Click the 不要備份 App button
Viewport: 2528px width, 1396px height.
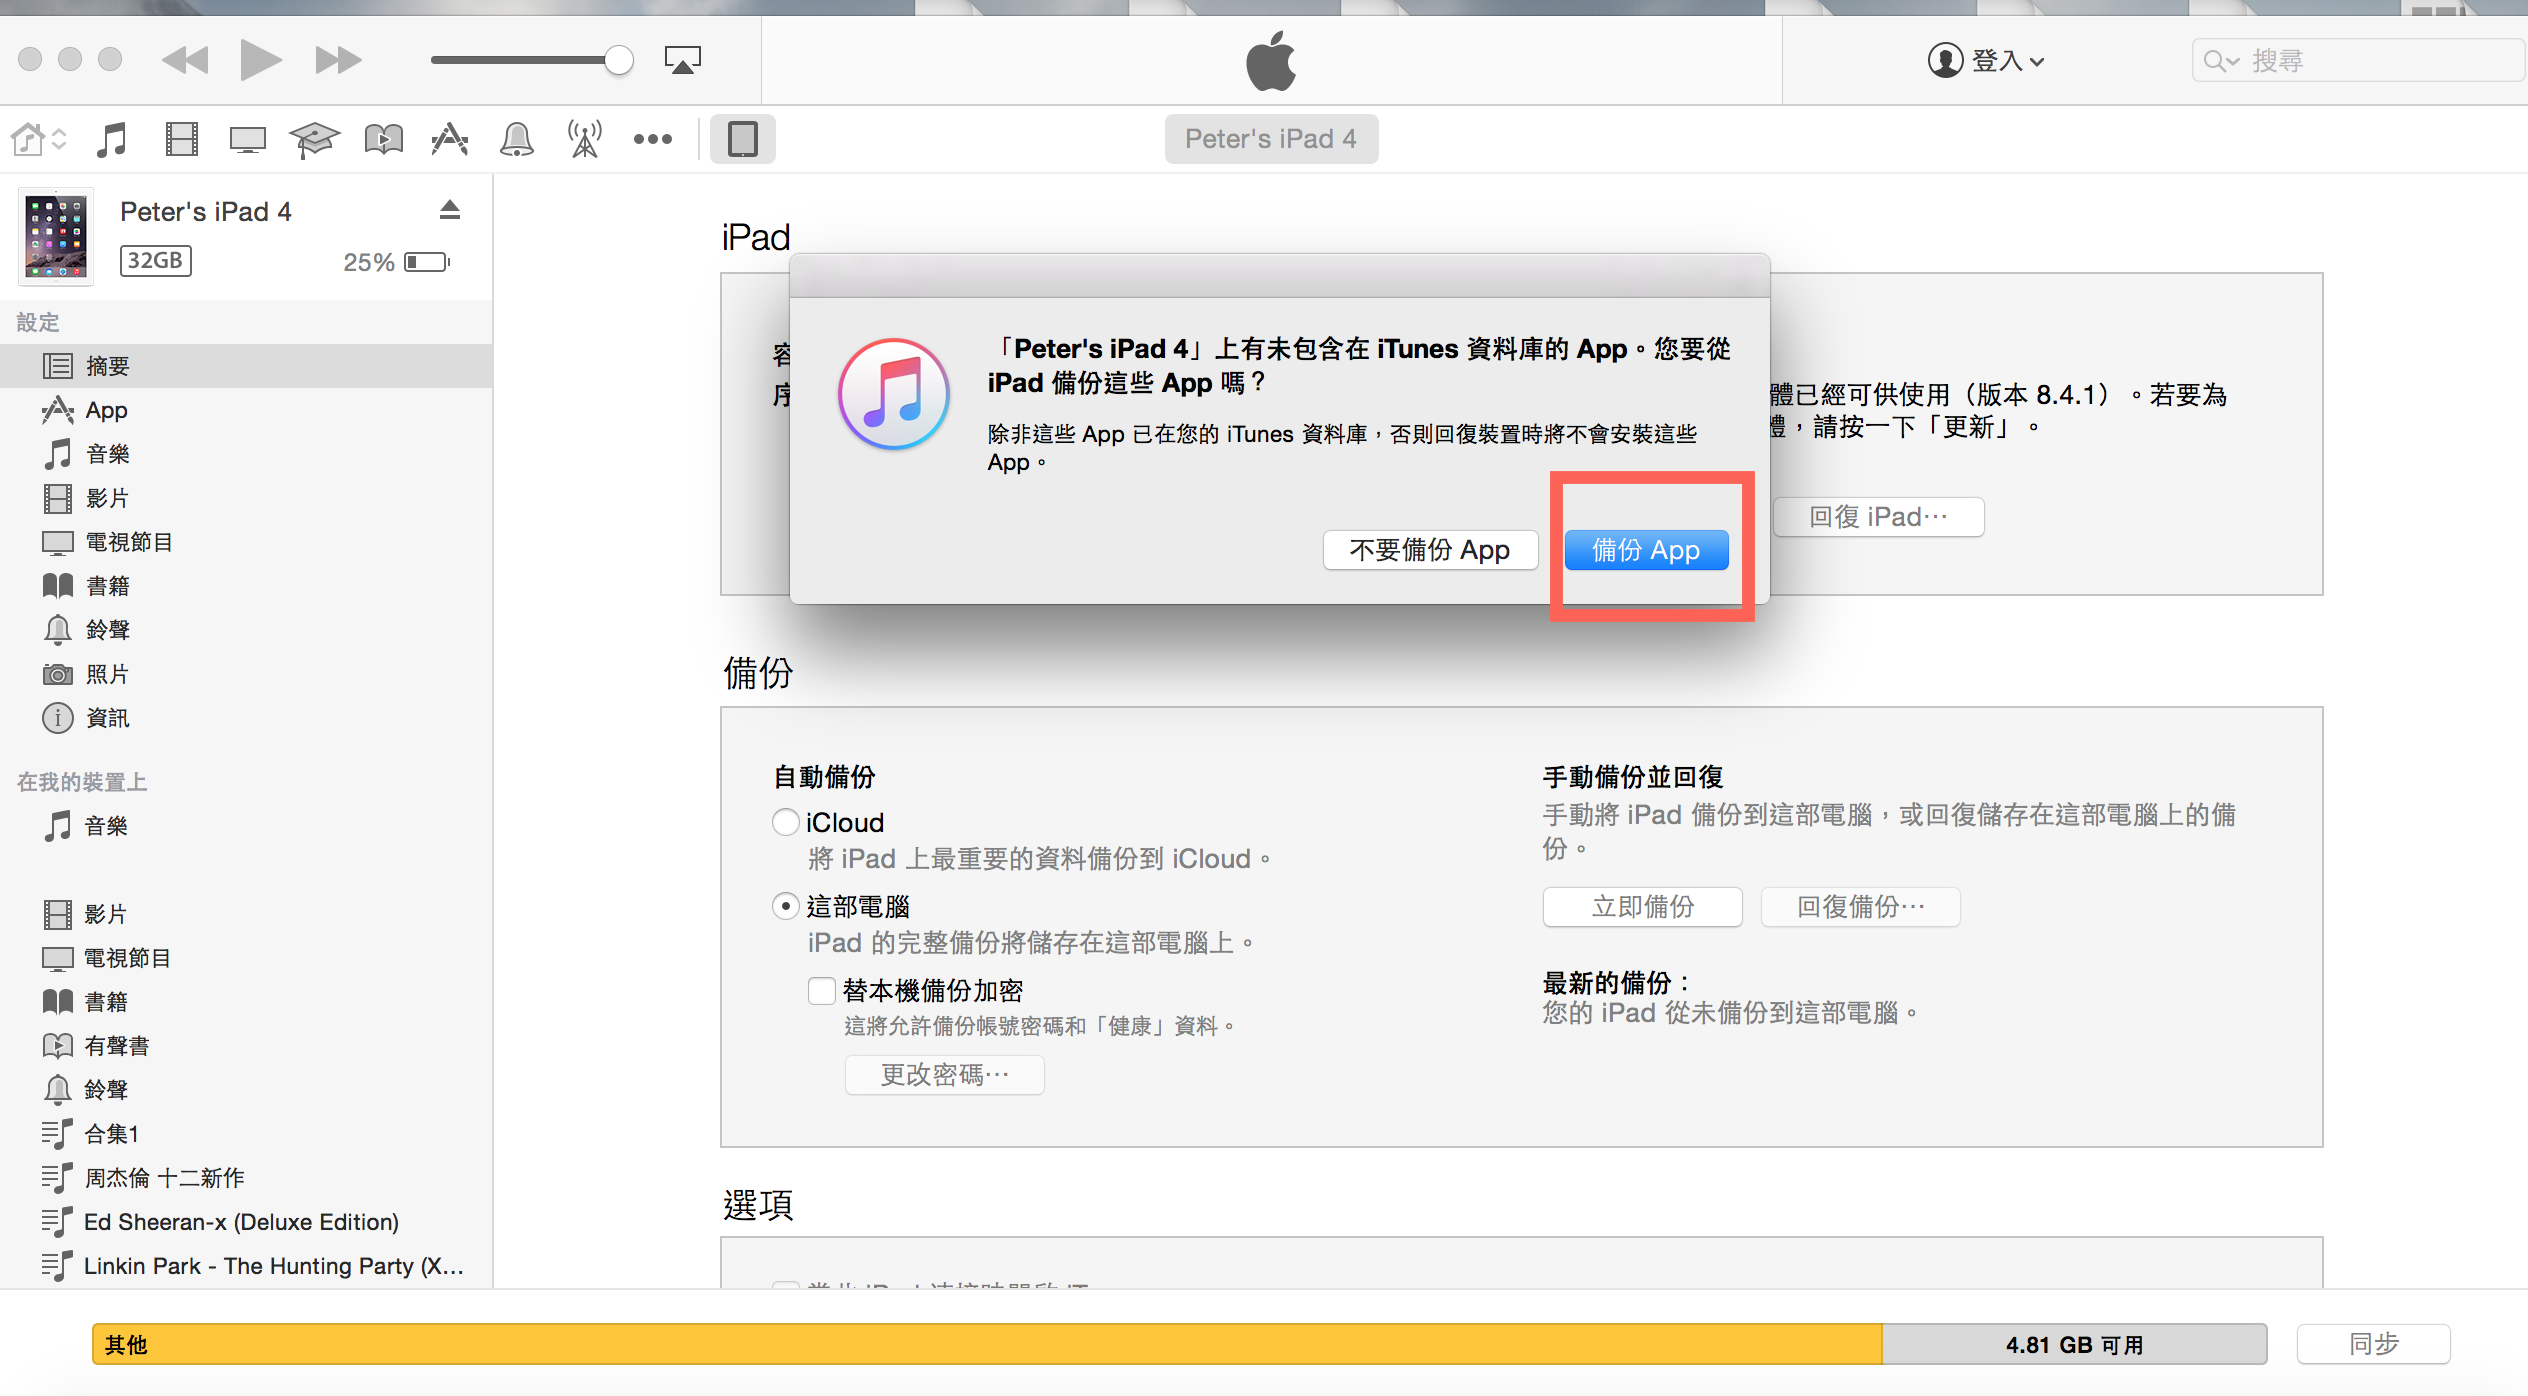coord(1430,550)
